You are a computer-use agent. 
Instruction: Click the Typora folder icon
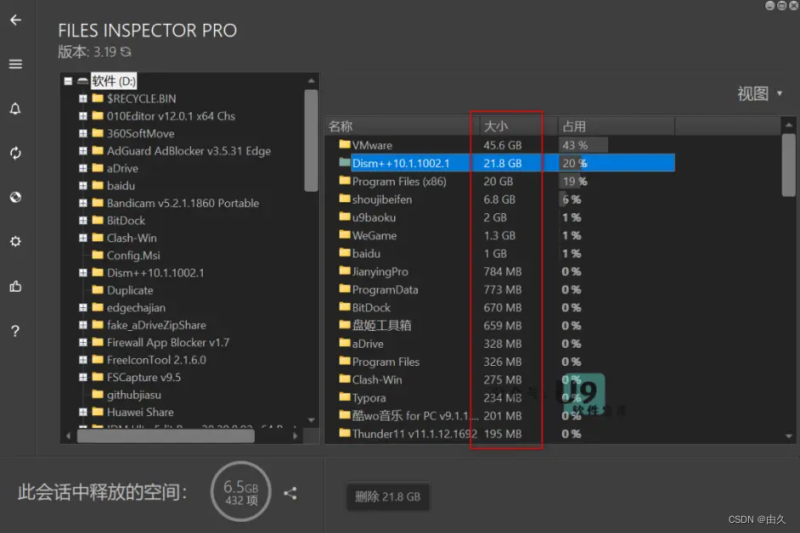tap(344, 397)
